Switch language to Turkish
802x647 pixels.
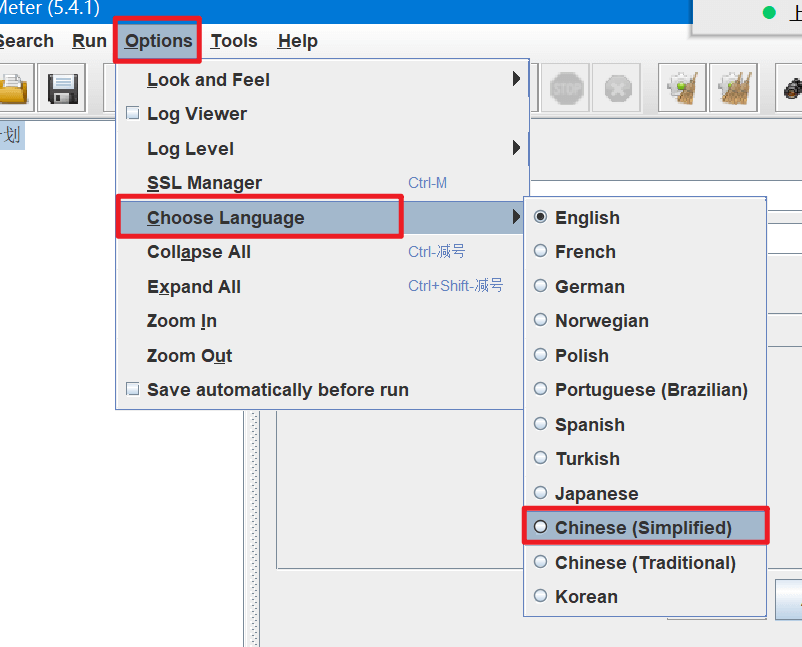pos(645,459)
